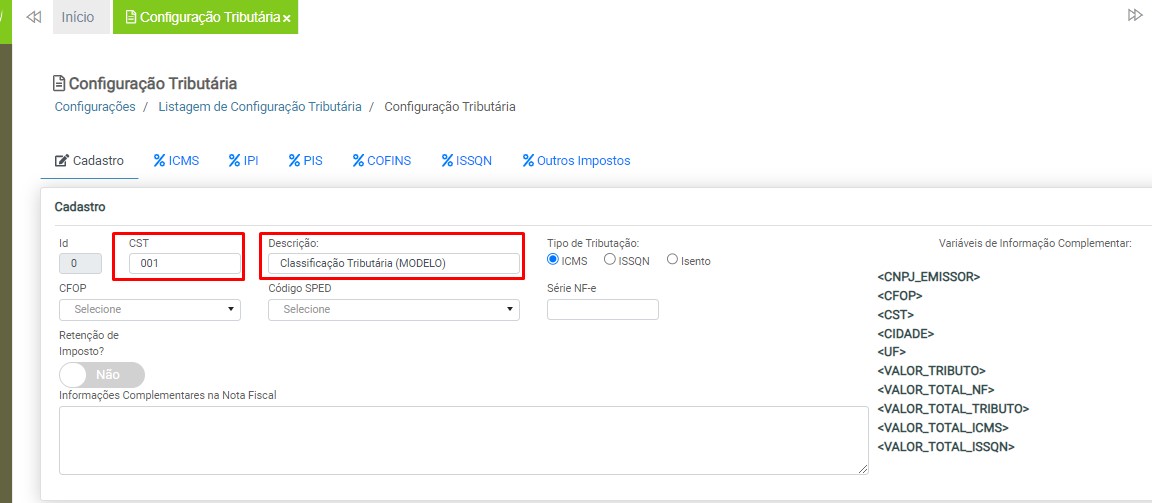
Task: Click into the CST input field
Action: 185,264
